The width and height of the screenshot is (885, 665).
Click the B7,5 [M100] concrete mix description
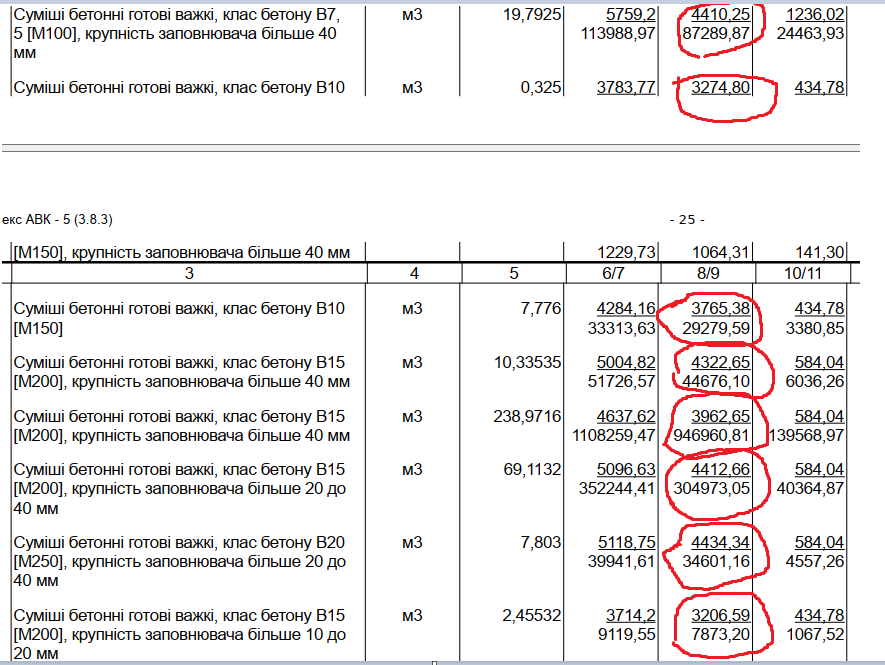point(179,34)
